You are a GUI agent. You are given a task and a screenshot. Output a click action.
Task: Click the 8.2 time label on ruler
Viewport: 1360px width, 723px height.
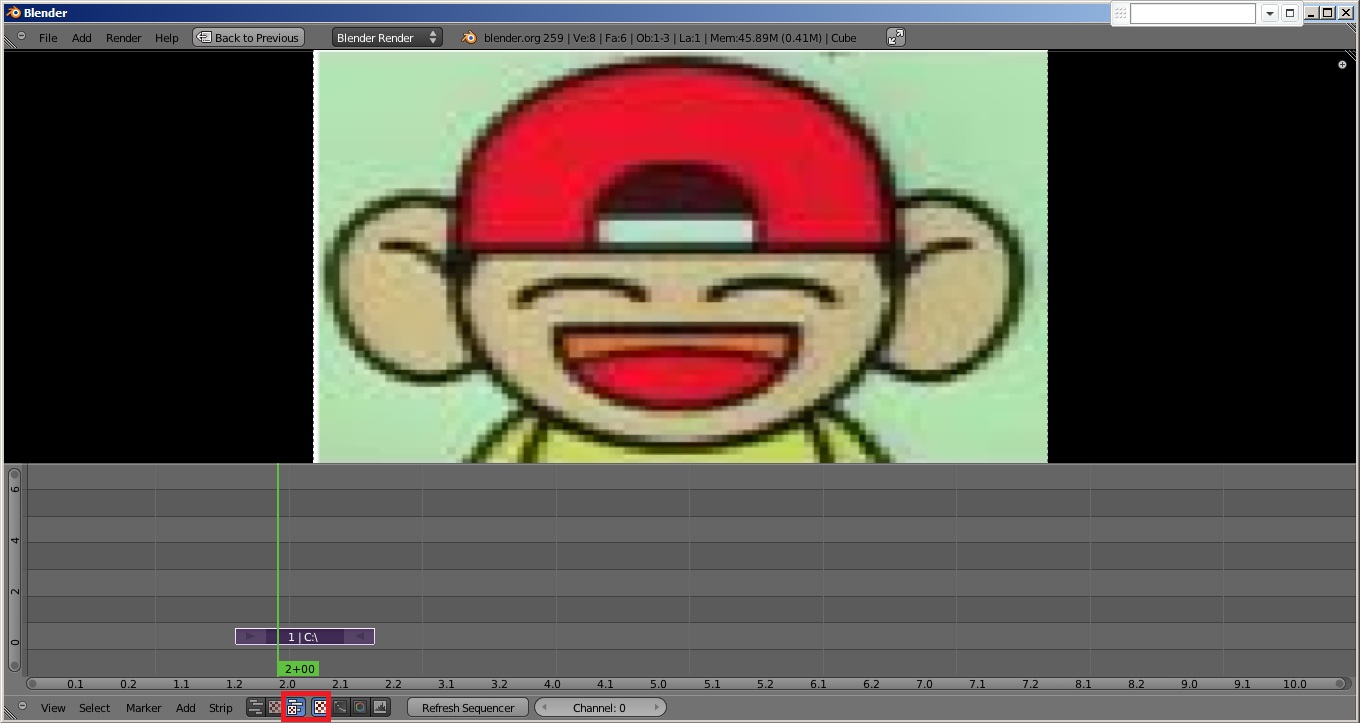tap(1136, 685)
